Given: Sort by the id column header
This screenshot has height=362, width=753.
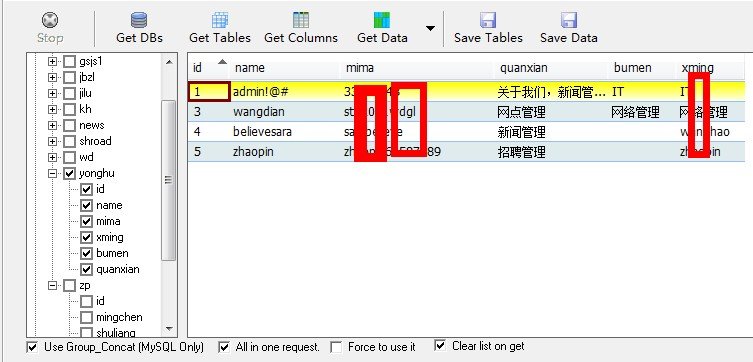Looking at the screenshot, I should coord(208,68).
